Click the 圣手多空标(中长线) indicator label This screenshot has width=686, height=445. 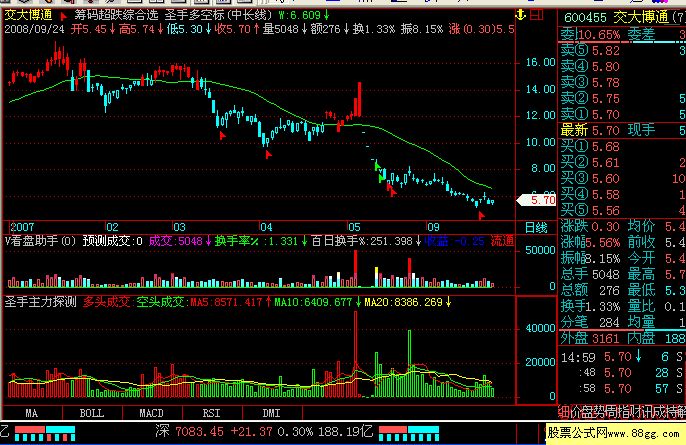[x=218, y=15]
